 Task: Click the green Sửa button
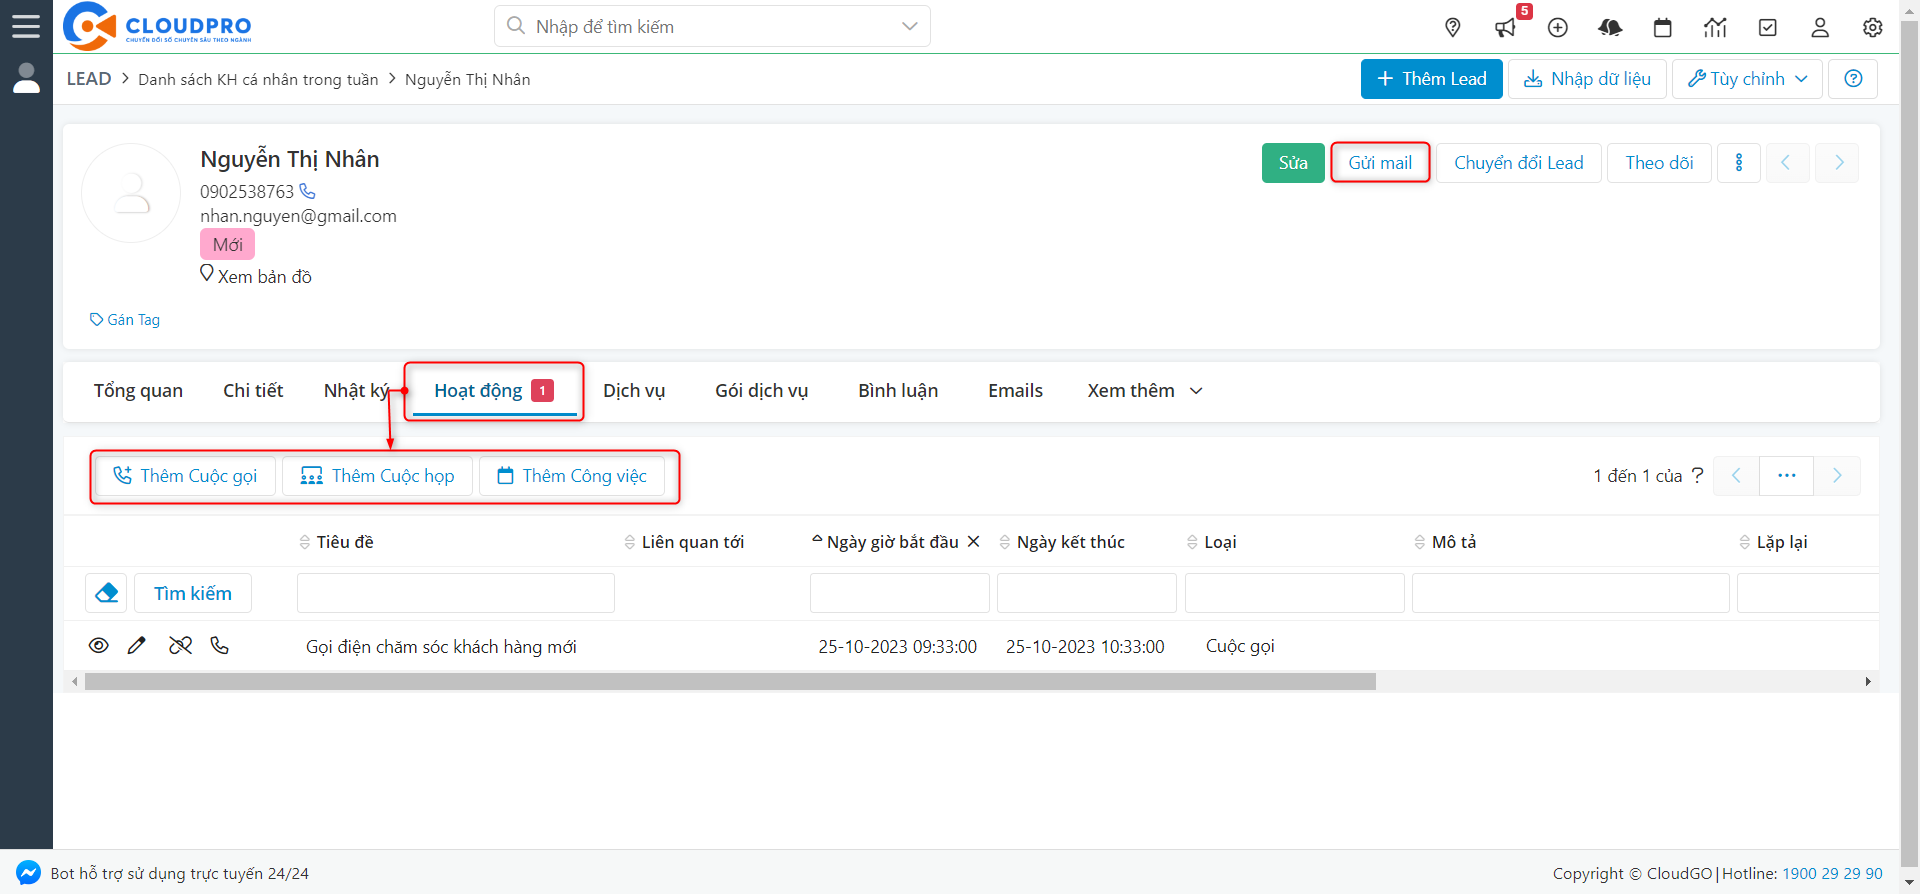(1293, 163)
